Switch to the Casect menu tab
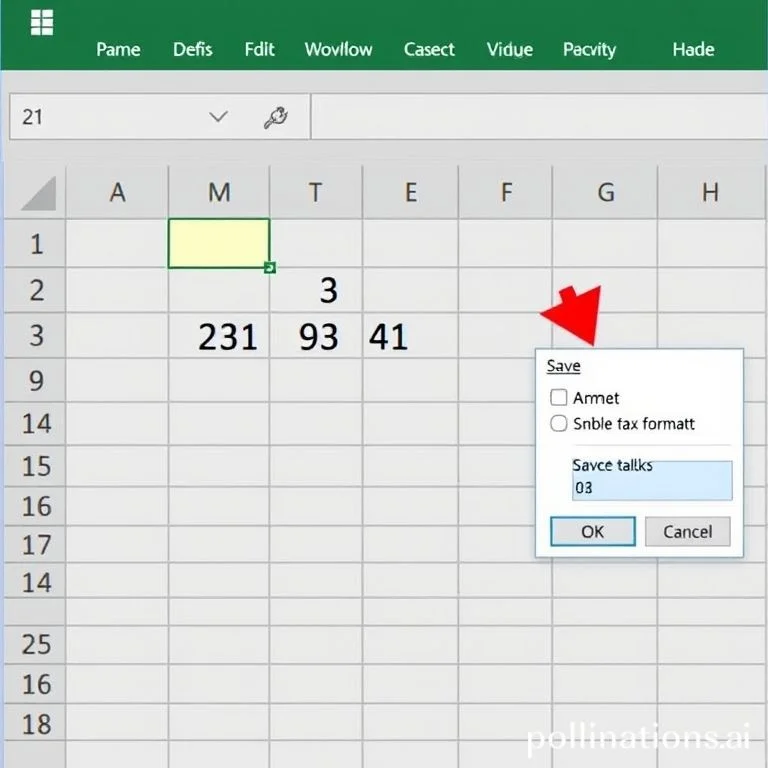This screenshot has width=768, height=768. (x=429, y=49)
